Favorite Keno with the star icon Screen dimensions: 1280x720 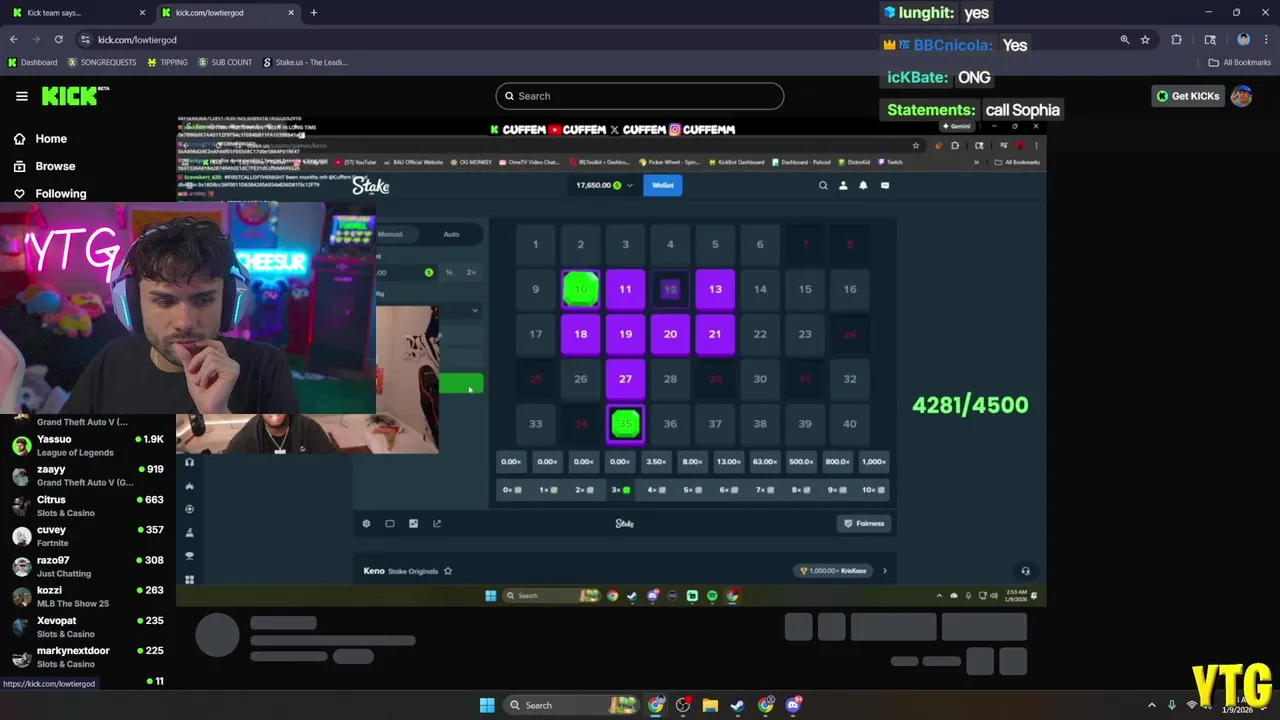coord(448,571)
